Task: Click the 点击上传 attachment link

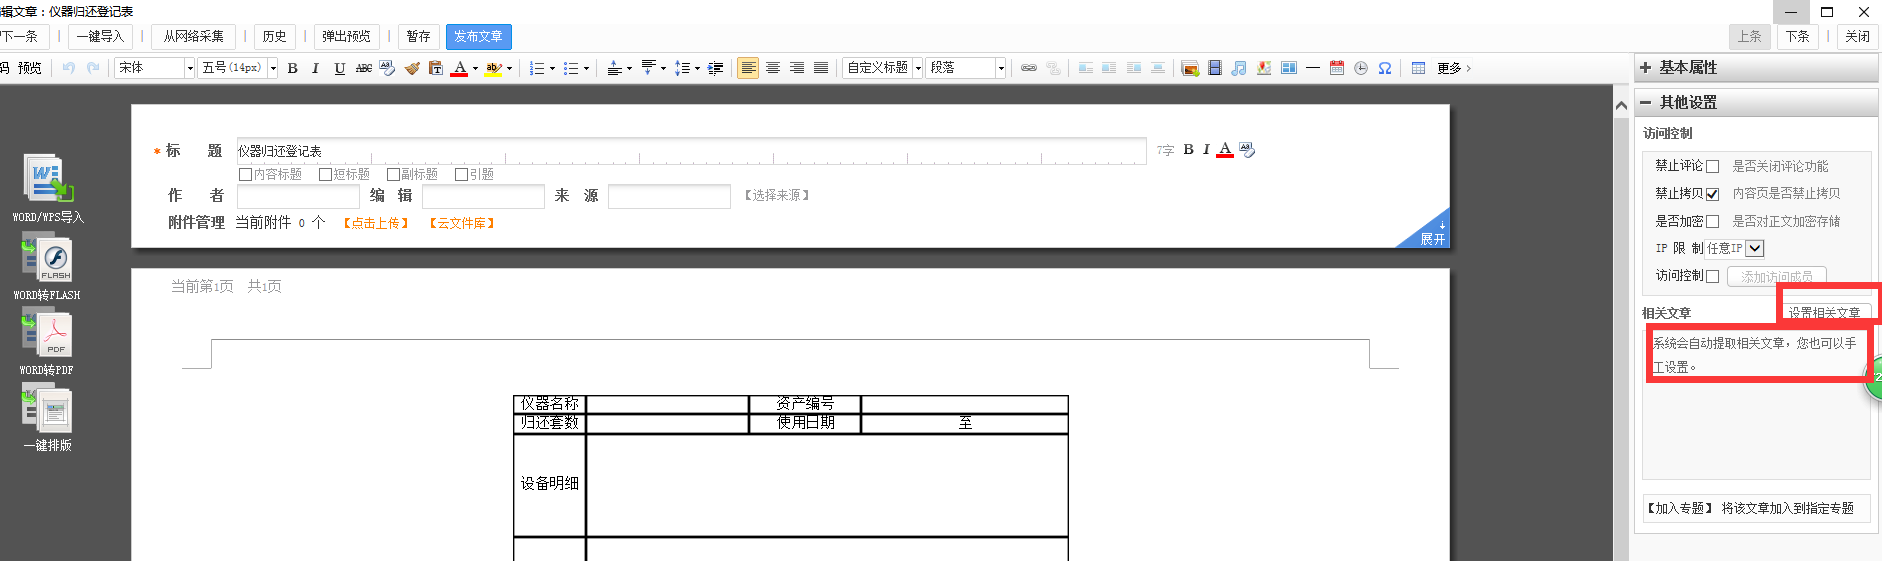Action: click(x=376, y=223)
